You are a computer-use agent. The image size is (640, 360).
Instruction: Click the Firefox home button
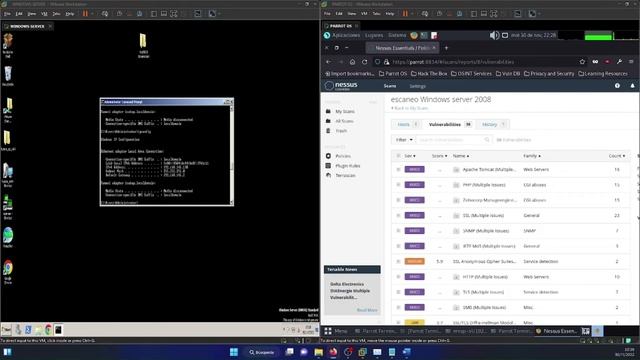(x=352, y=62)
